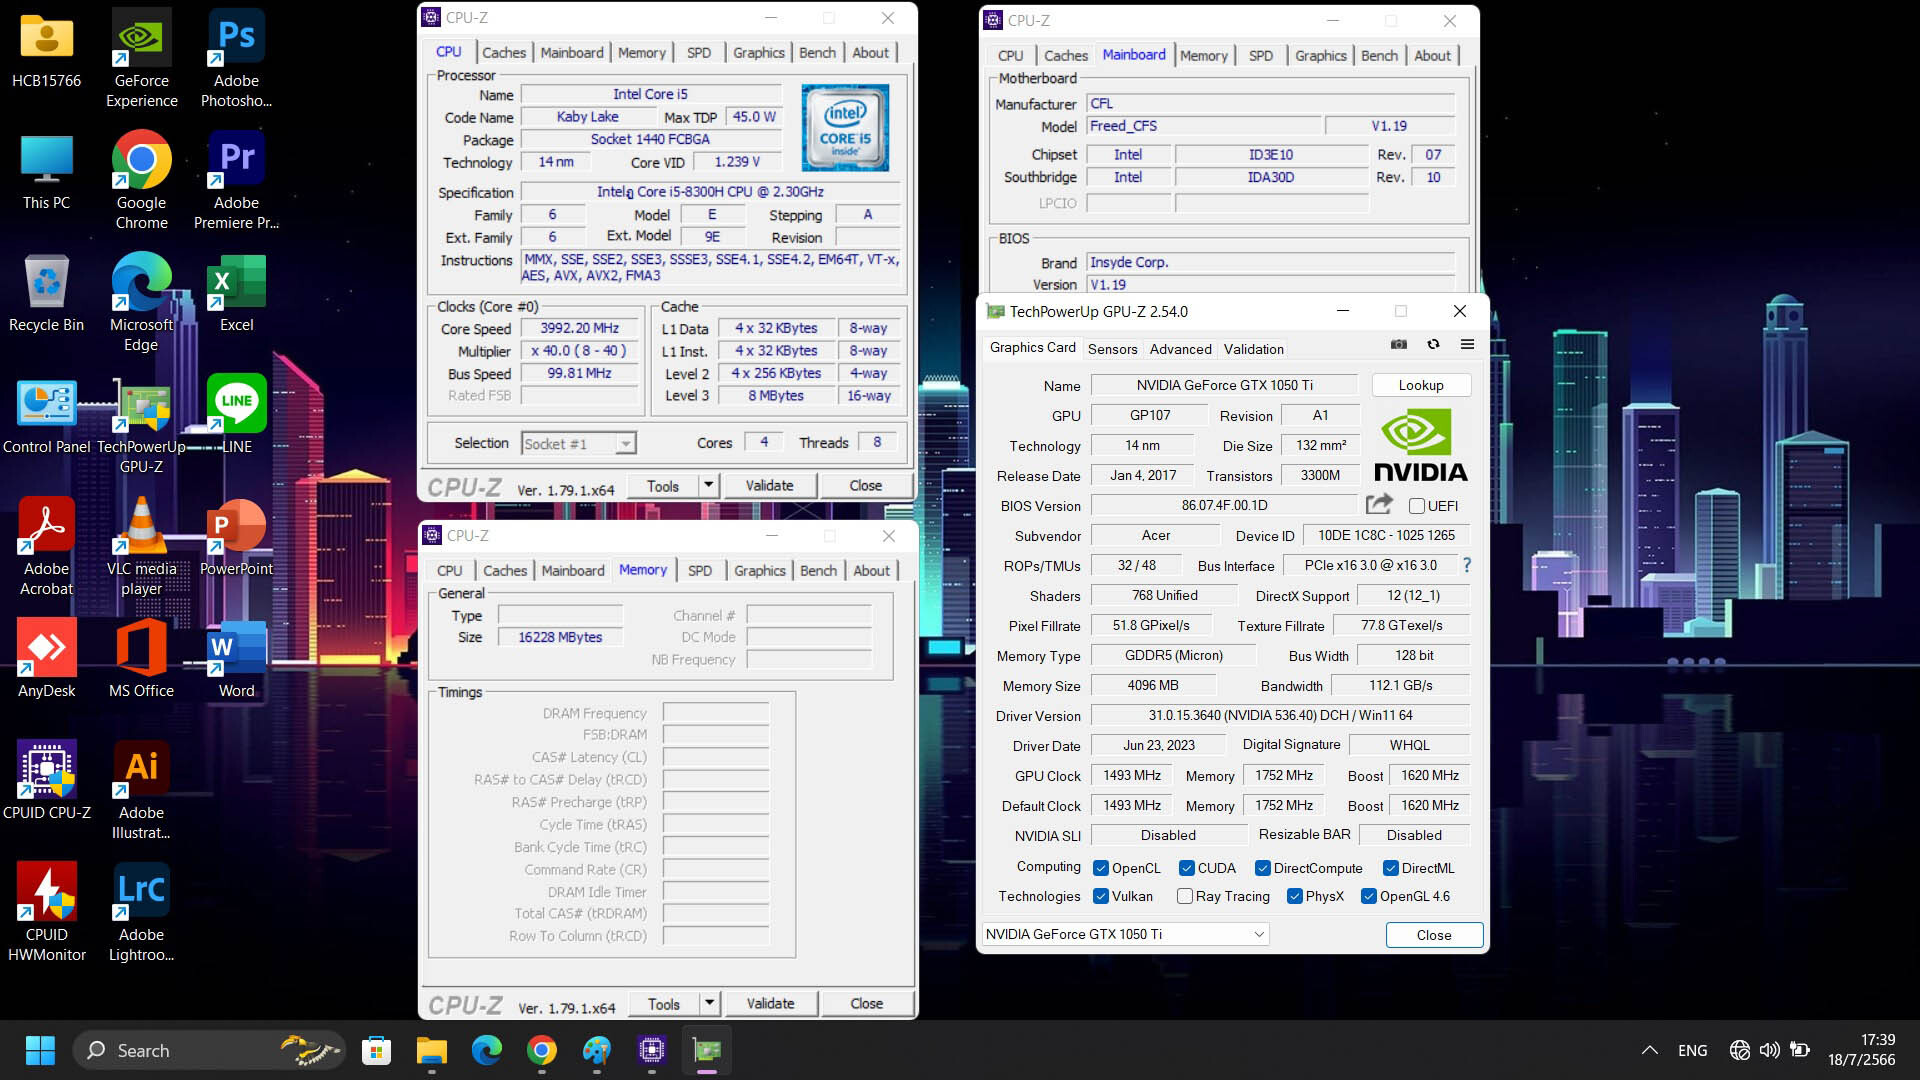Open Adobe Photoshop desktop shortcut

pos(236,58)
